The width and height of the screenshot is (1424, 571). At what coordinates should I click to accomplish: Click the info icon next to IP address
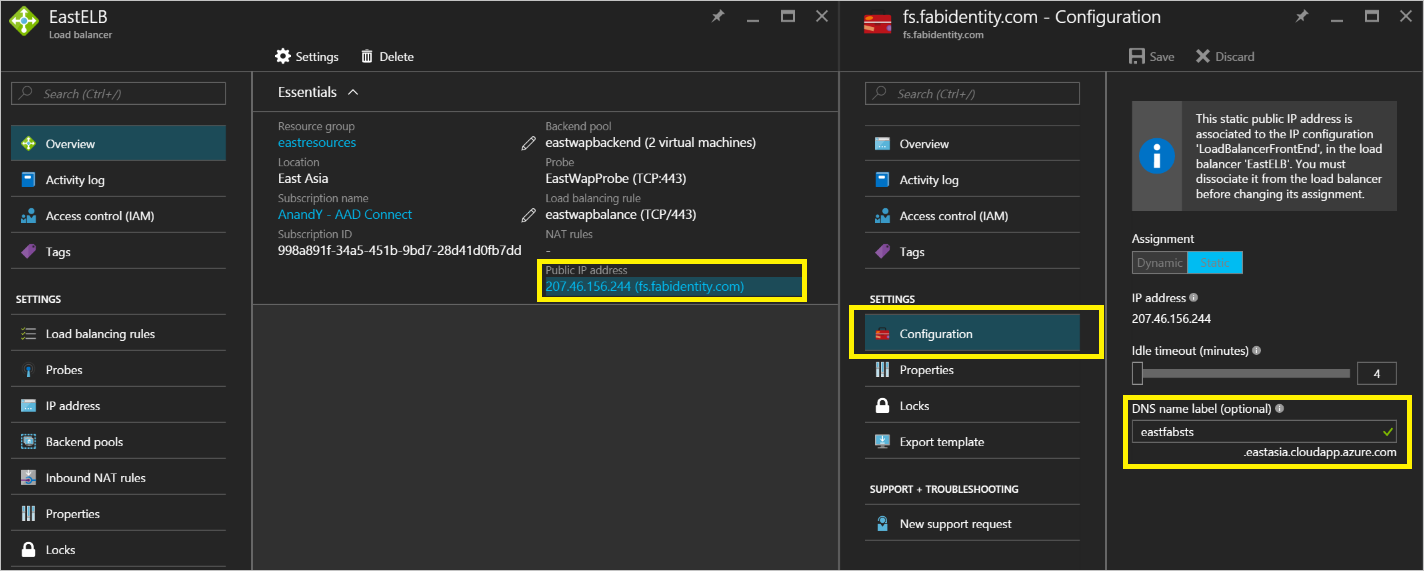(x=1193, y=298)
